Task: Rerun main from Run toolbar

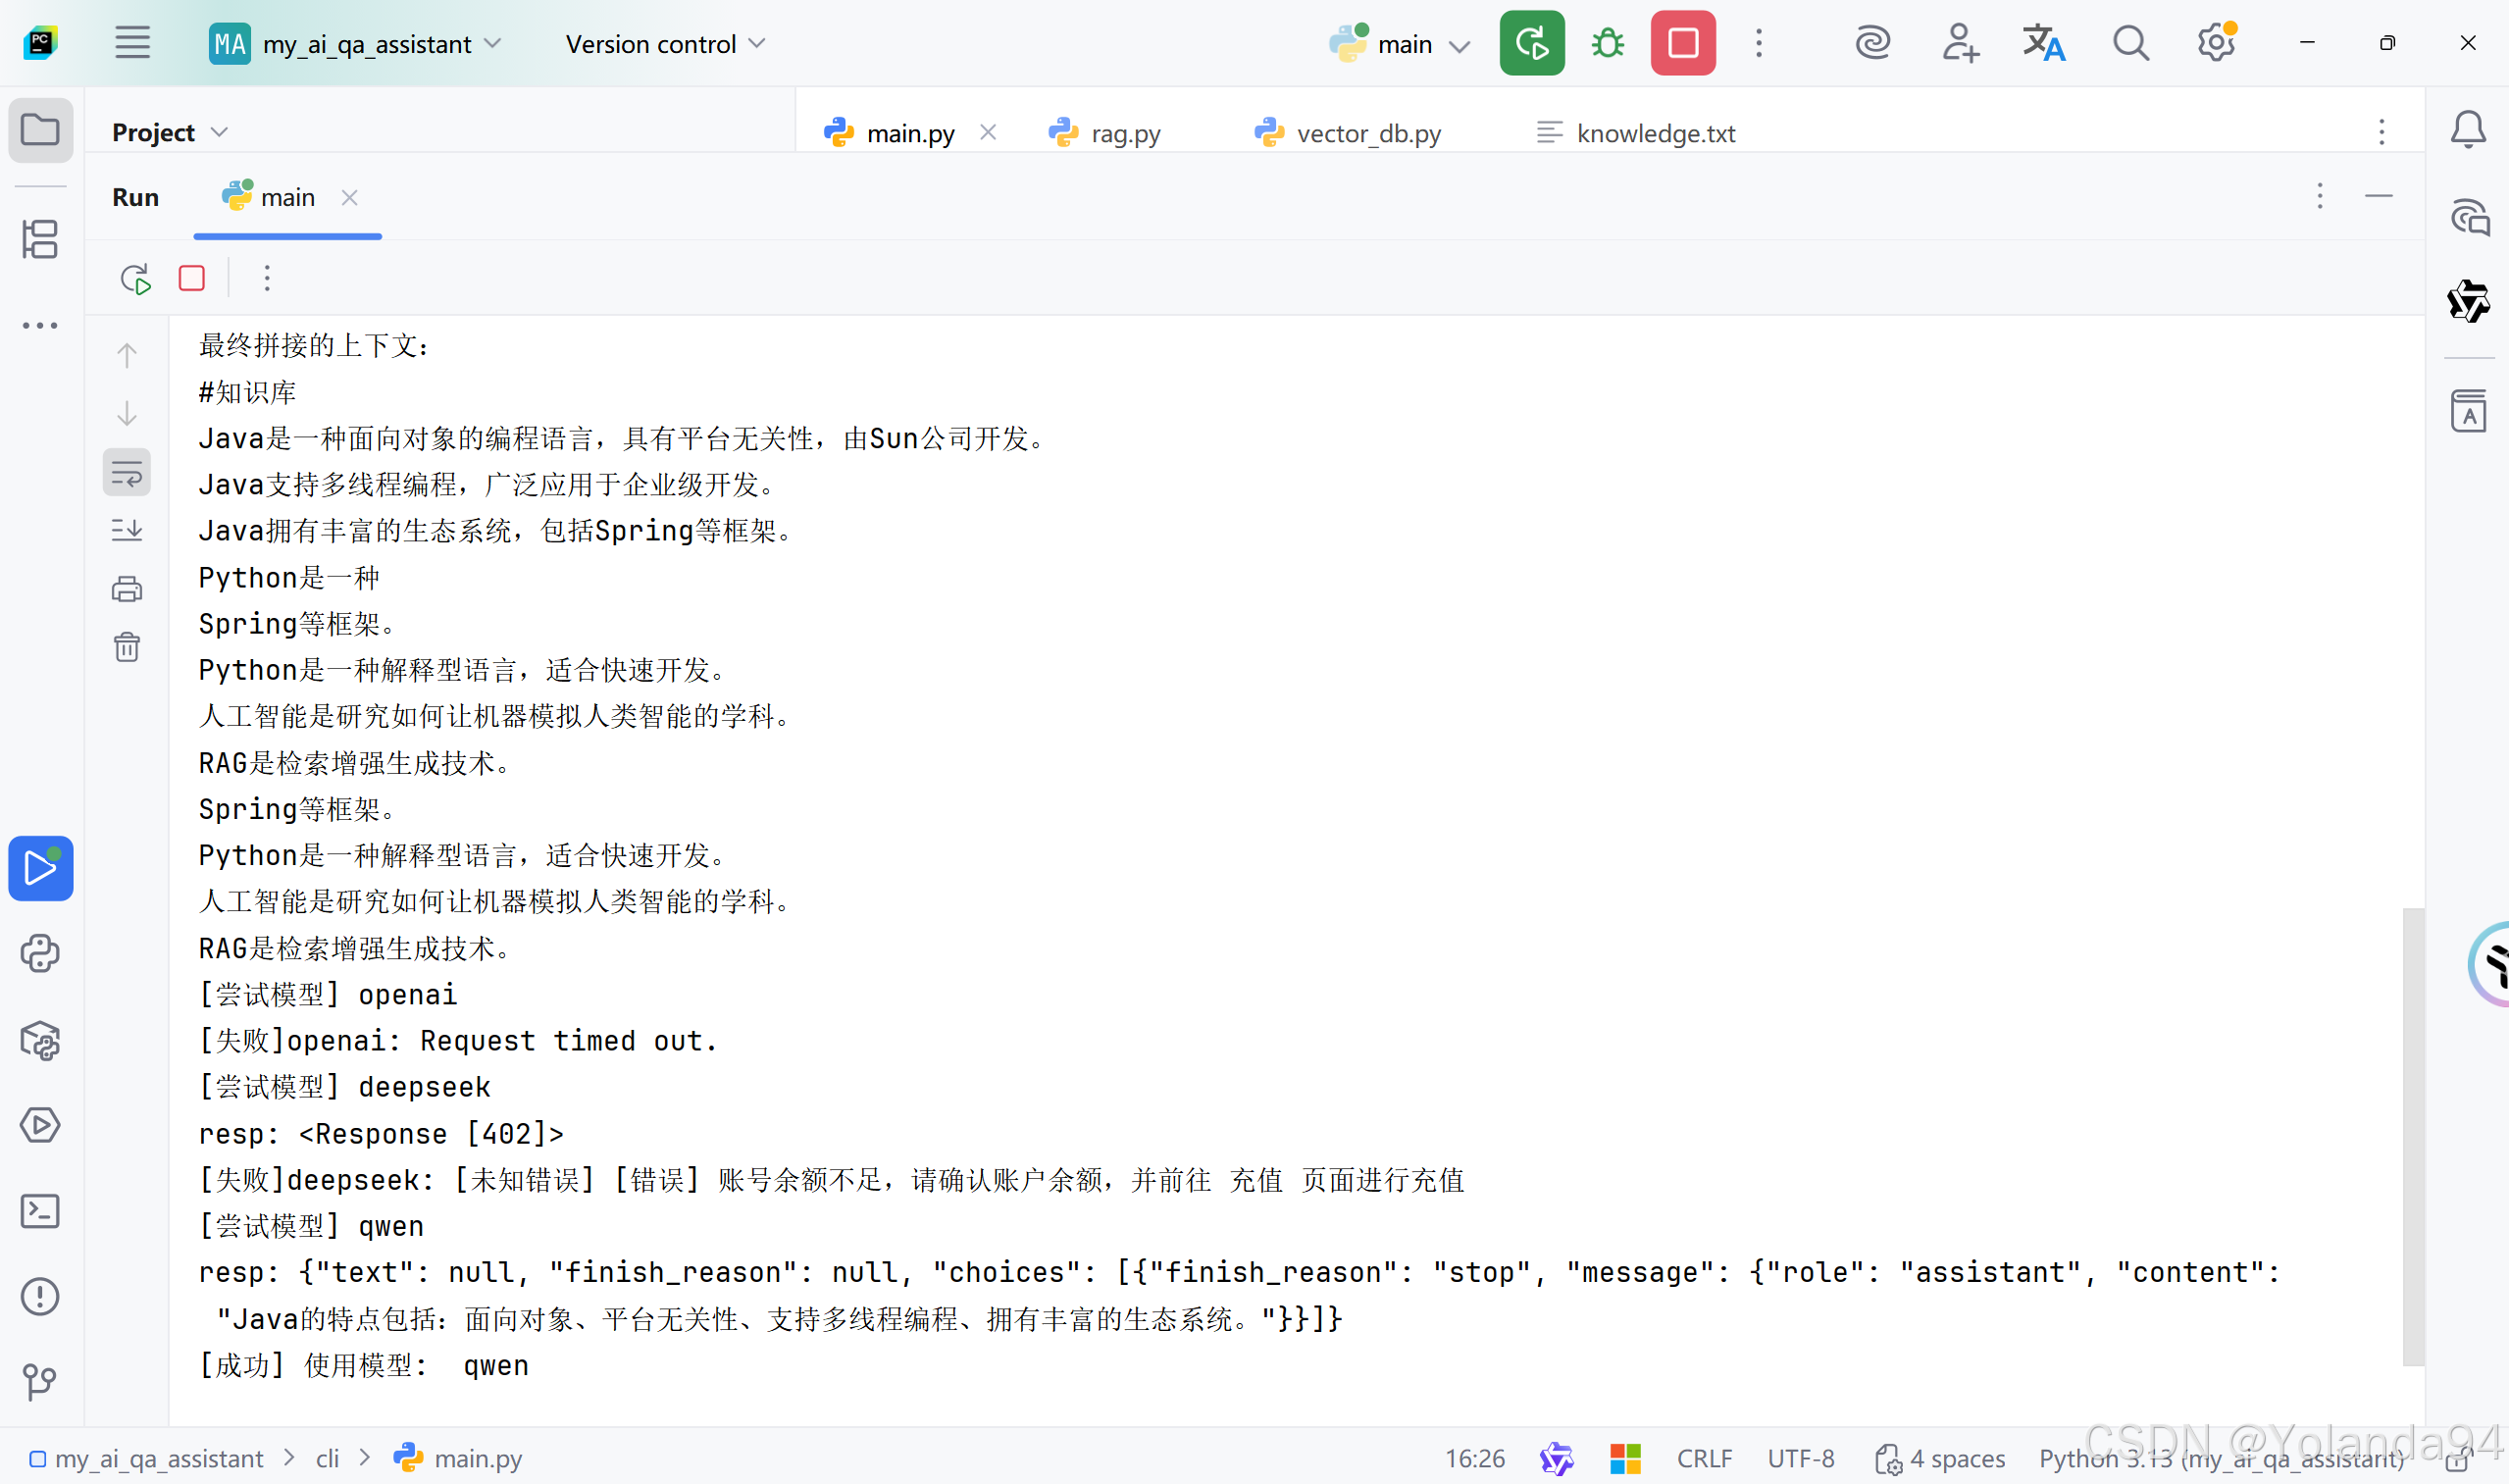Action: pyautogui.click(x=135, y=278)
